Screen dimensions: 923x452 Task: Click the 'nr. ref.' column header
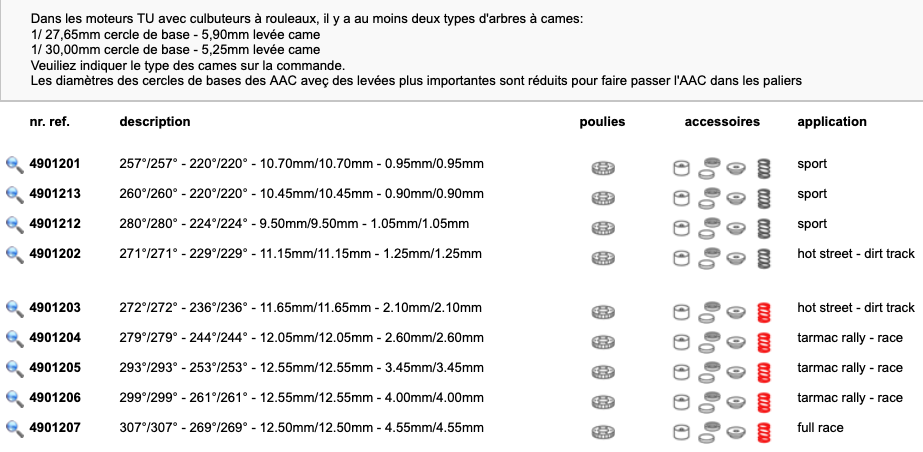click(x=49, y=122)
